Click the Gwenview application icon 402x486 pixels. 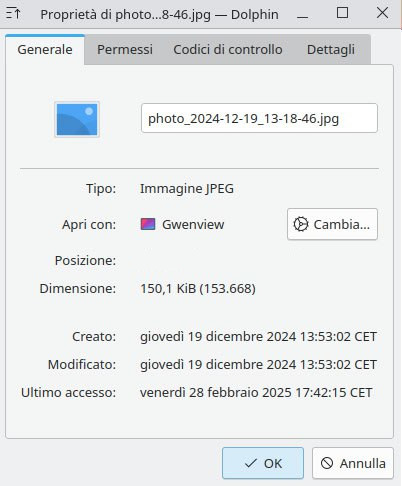[x=148, y=224]
